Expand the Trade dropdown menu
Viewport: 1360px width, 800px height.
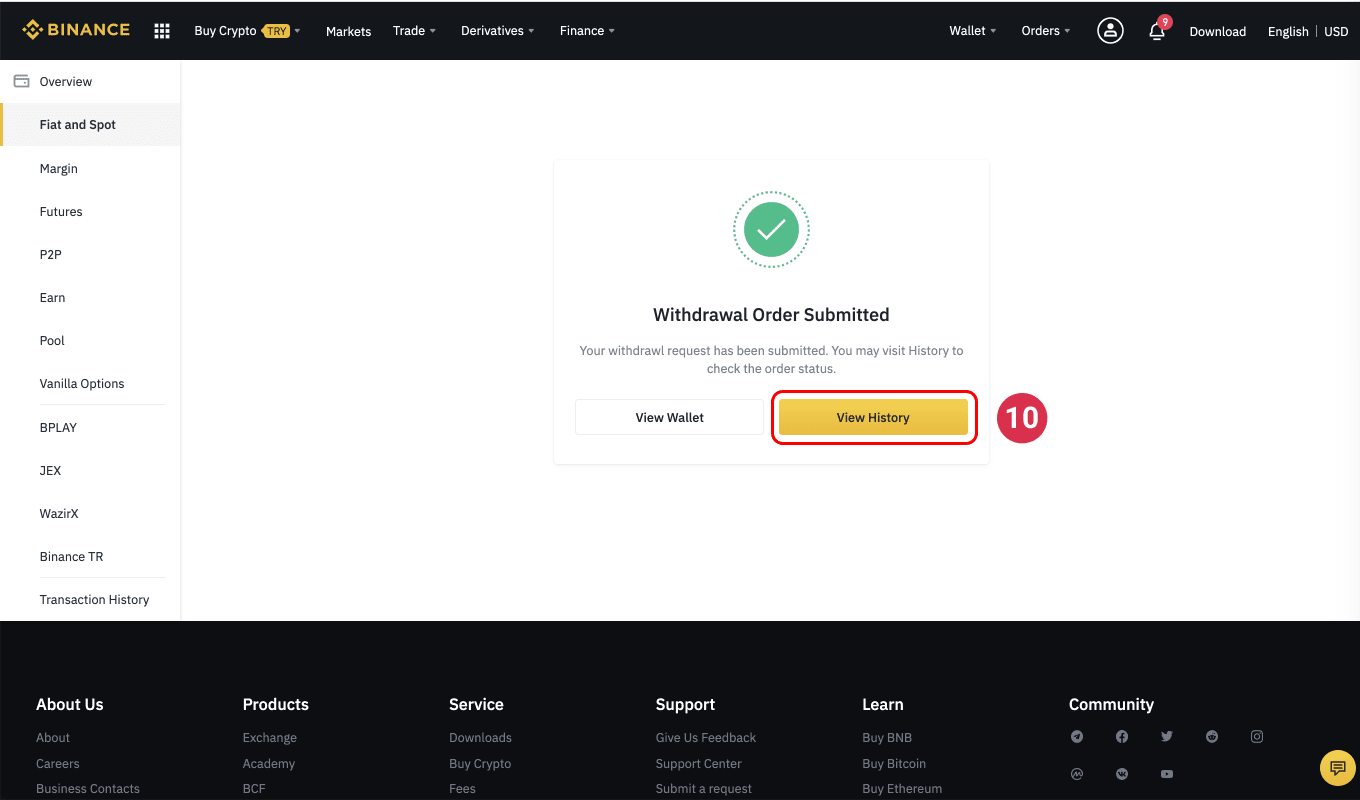pyautogui.click(x=414, y=31)
